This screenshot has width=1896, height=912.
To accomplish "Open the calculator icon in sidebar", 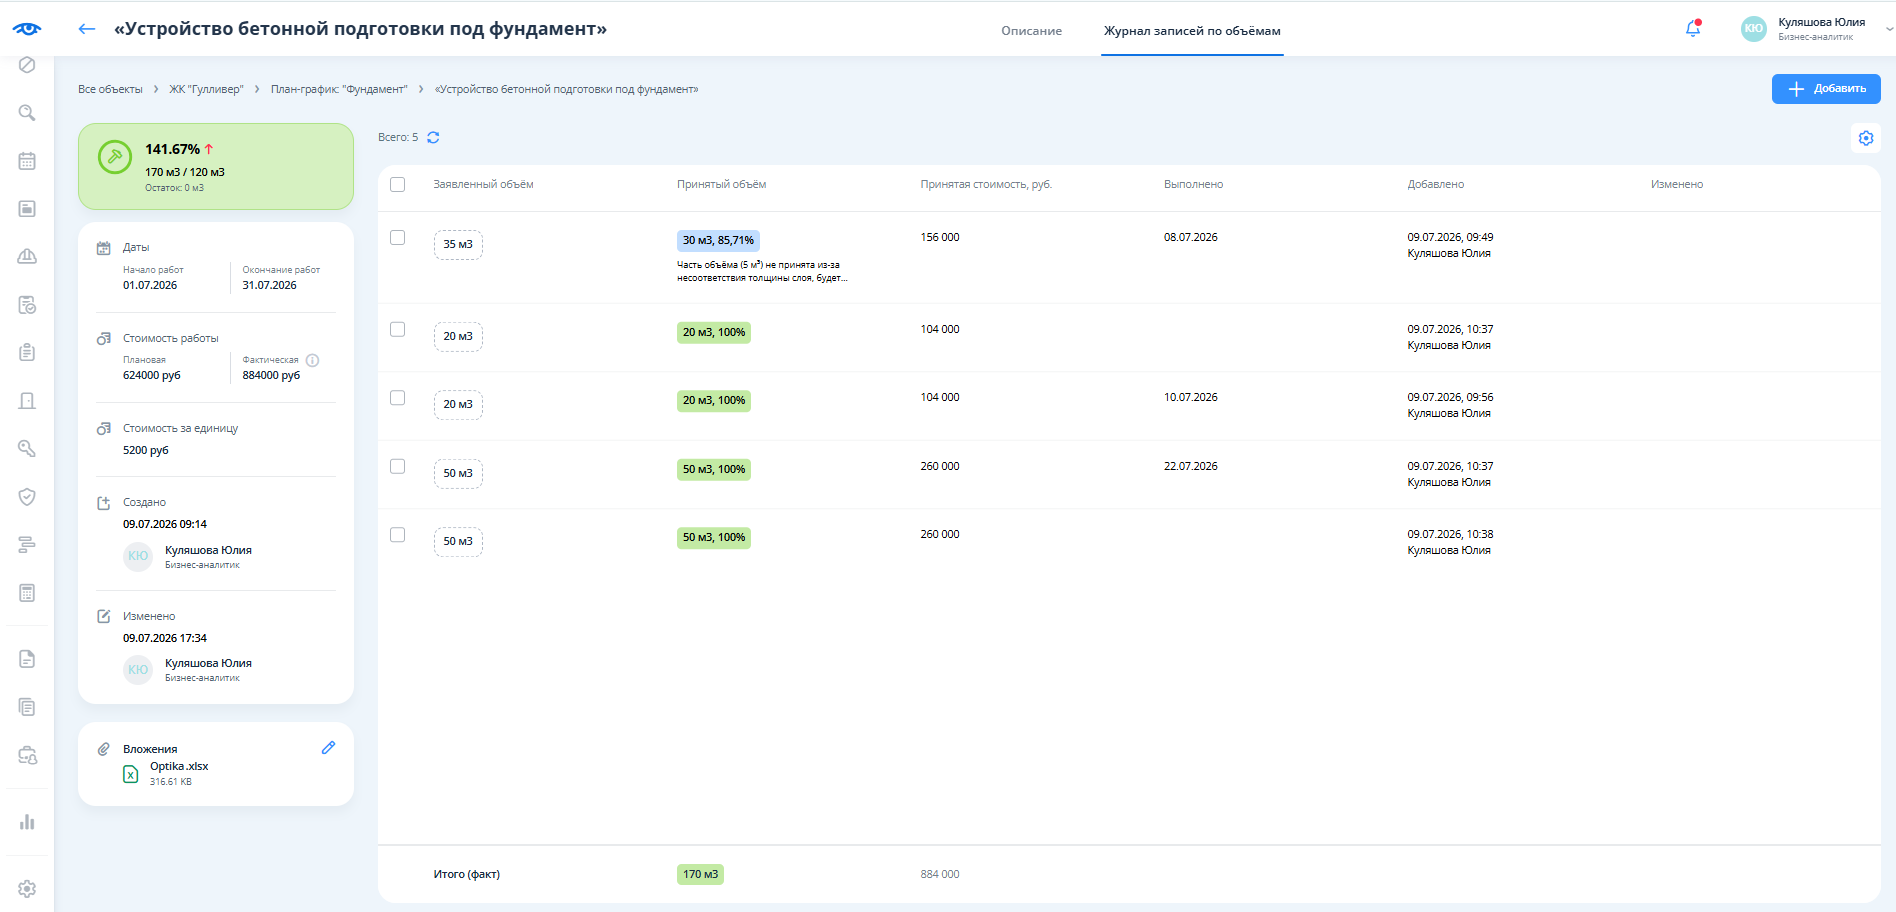I will coord(27,593).
